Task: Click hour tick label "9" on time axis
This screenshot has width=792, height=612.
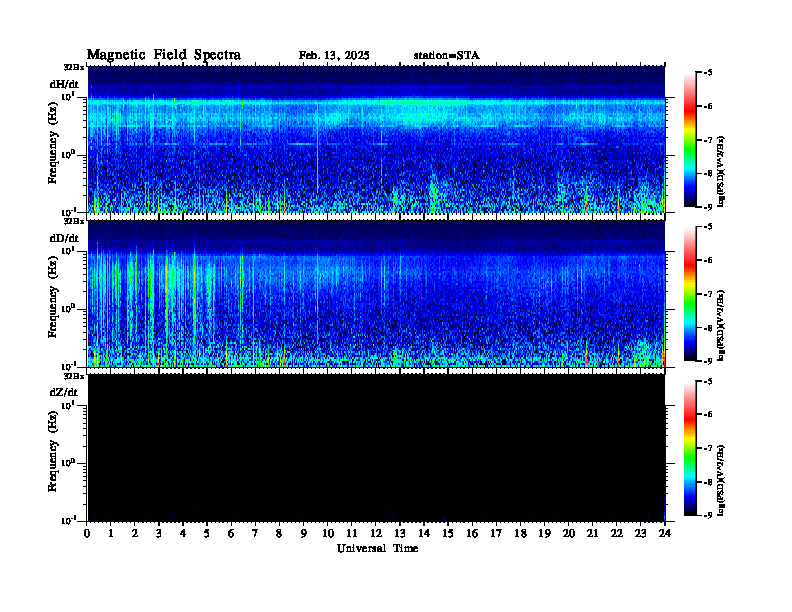Action: 304,534
